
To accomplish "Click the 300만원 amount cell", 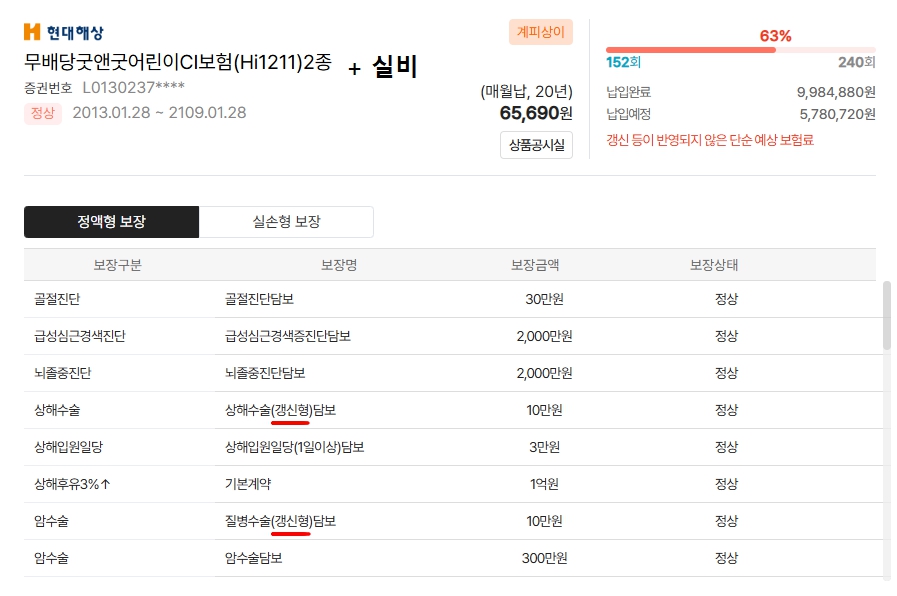I will click(x=544, y=558).
